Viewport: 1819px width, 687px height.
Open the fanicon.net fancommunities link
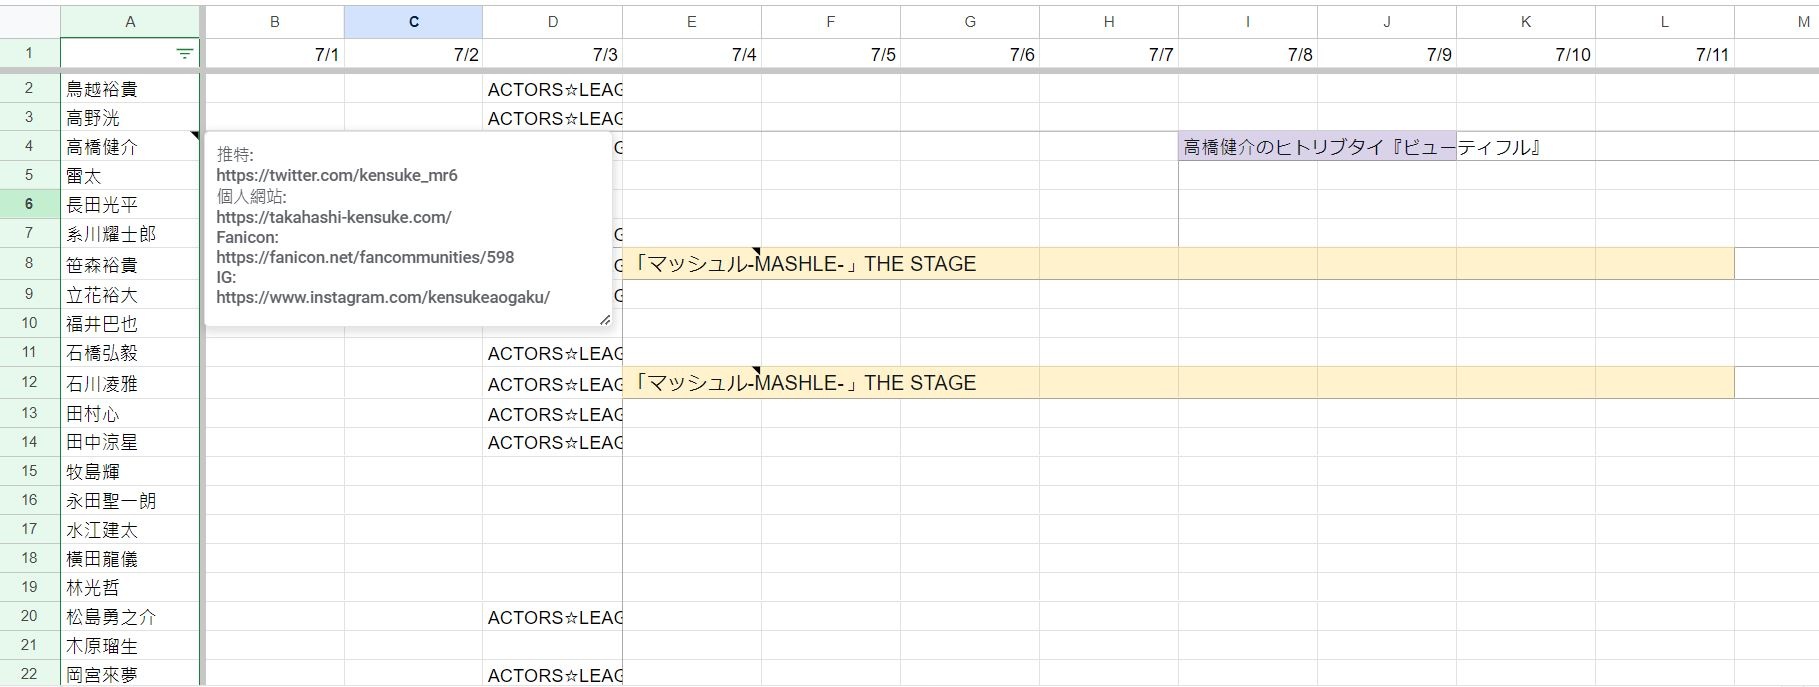(365, 257)
